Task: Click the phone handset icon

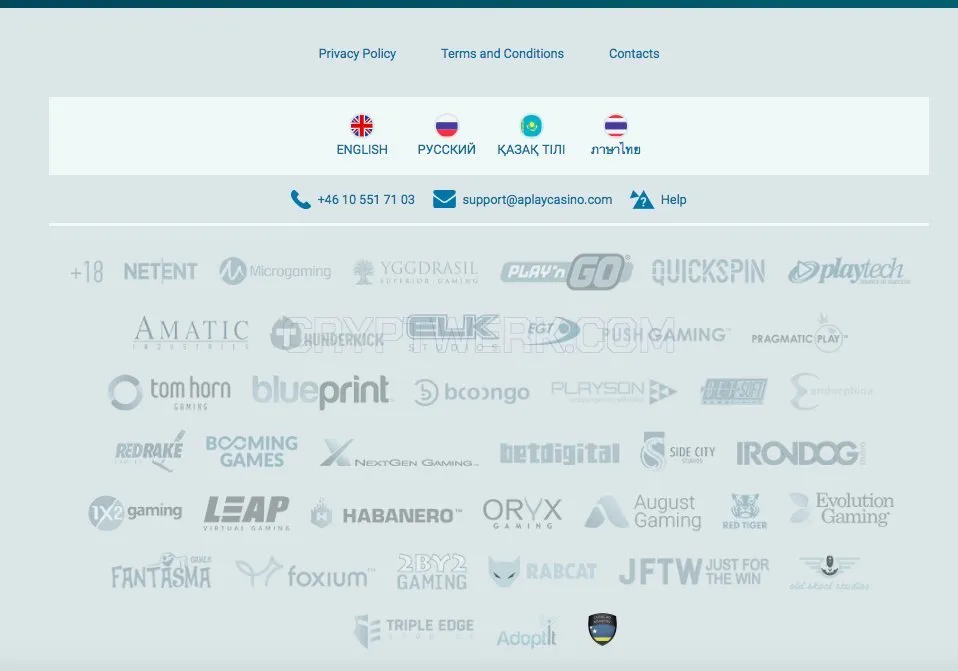Action: click(301, 199)
